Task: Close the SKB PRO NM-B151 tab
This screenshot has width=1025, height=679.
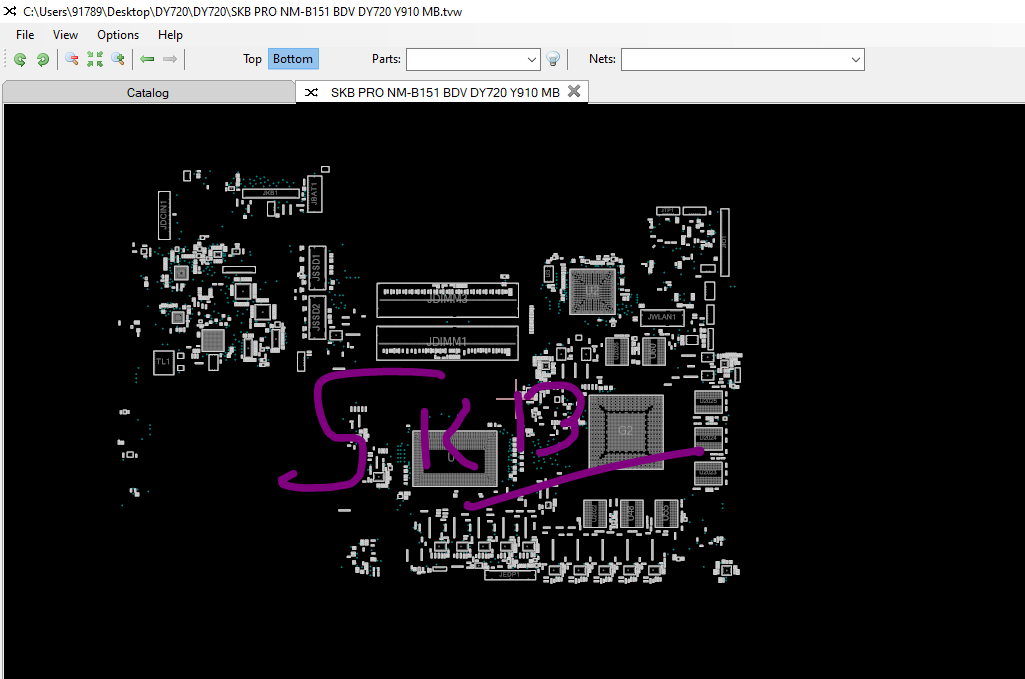Action: (x=574, y=91)
